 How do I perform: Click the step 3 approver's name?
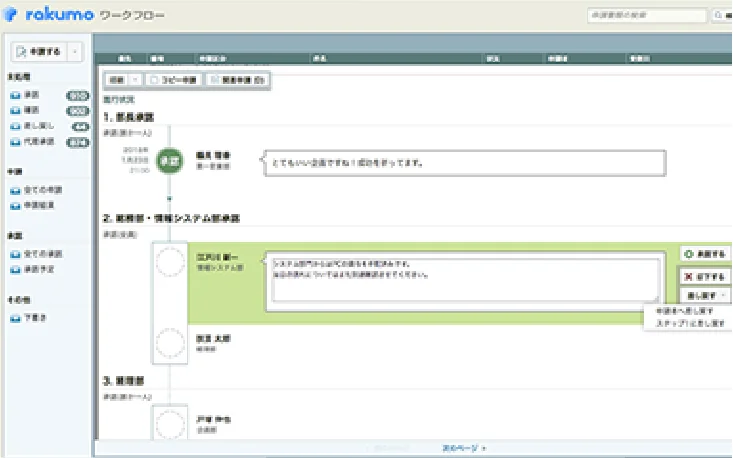pyautogui.click(x=213, y=420)
